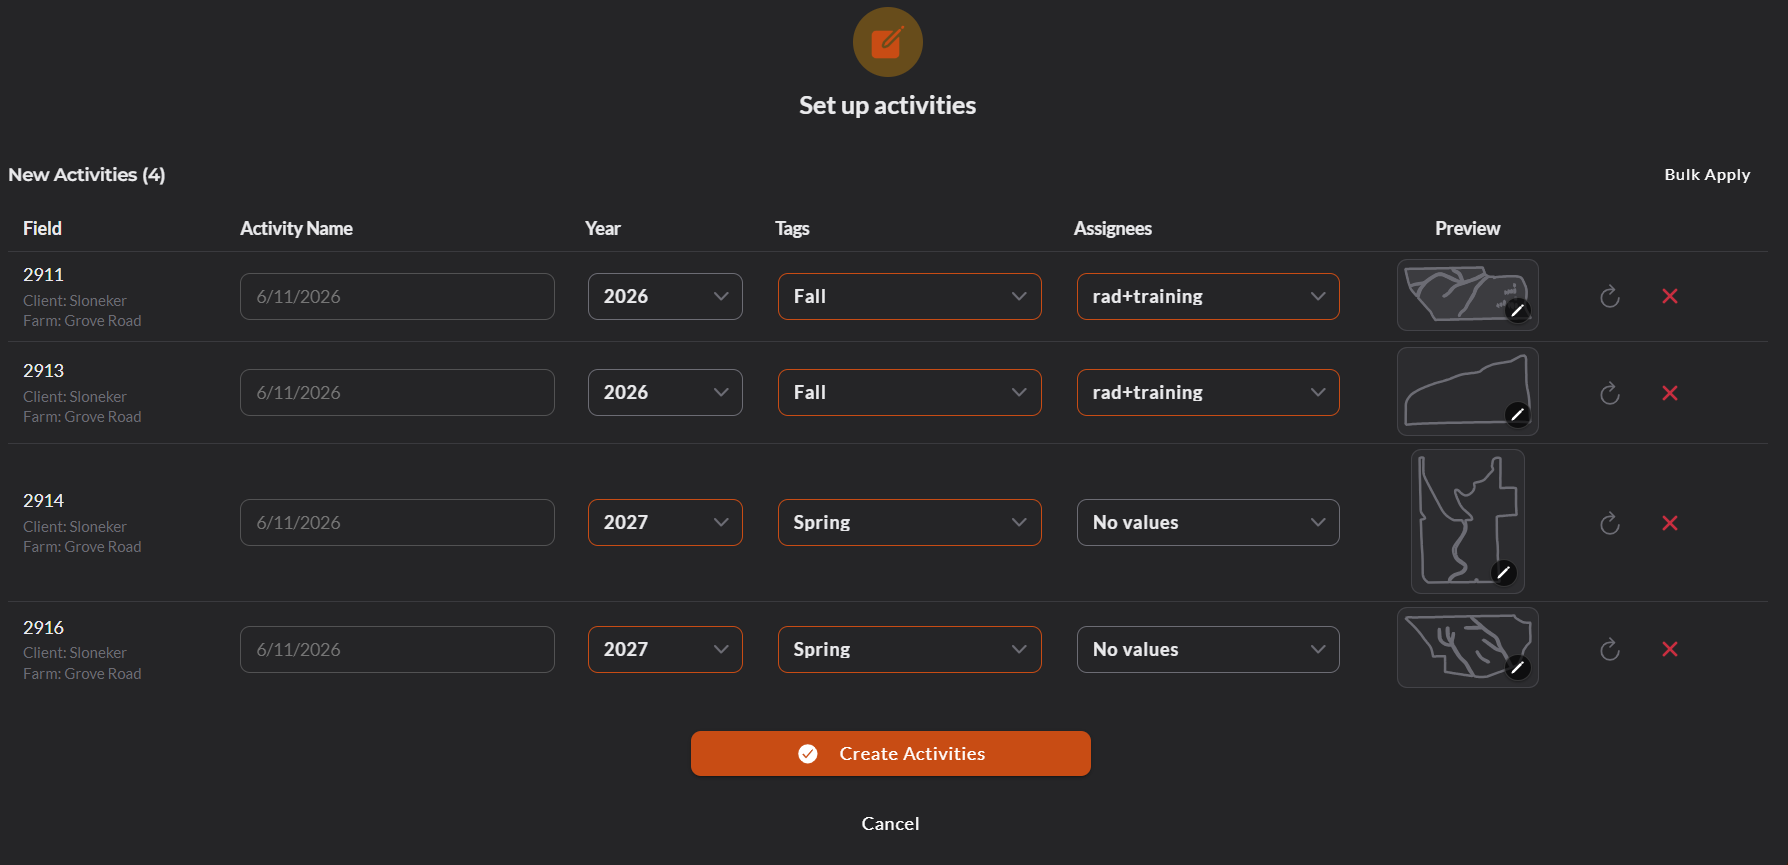Click Cancel to dismiss the setup
The height and width of the screenshot is (865, 1788).
coord(890,823)
